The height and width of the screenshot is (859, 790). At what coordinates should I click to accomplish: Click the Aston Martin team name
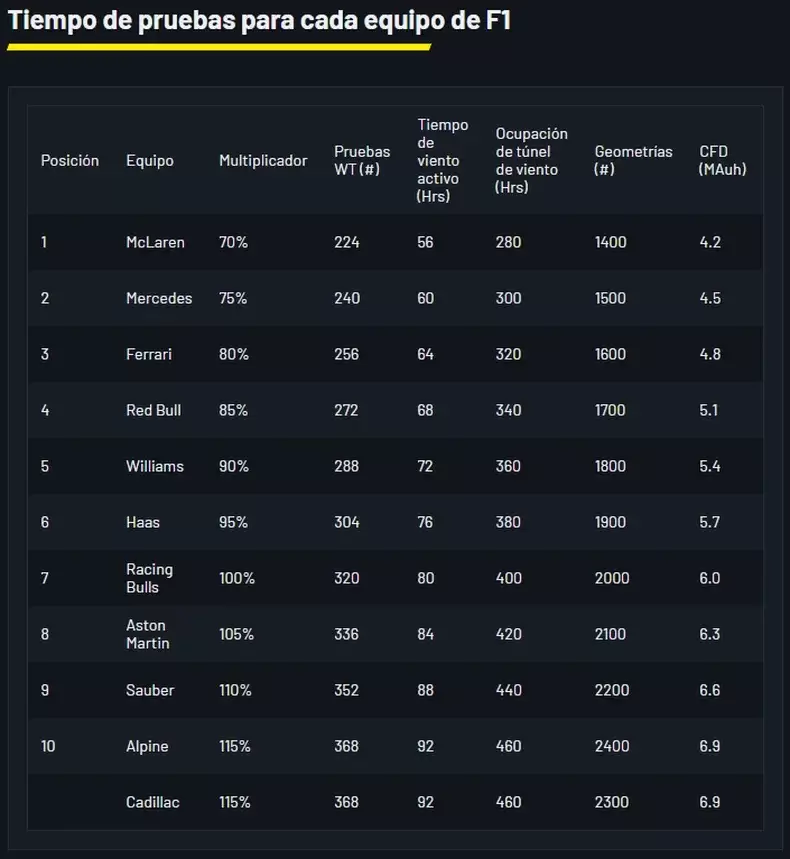(x=148, y=634)
